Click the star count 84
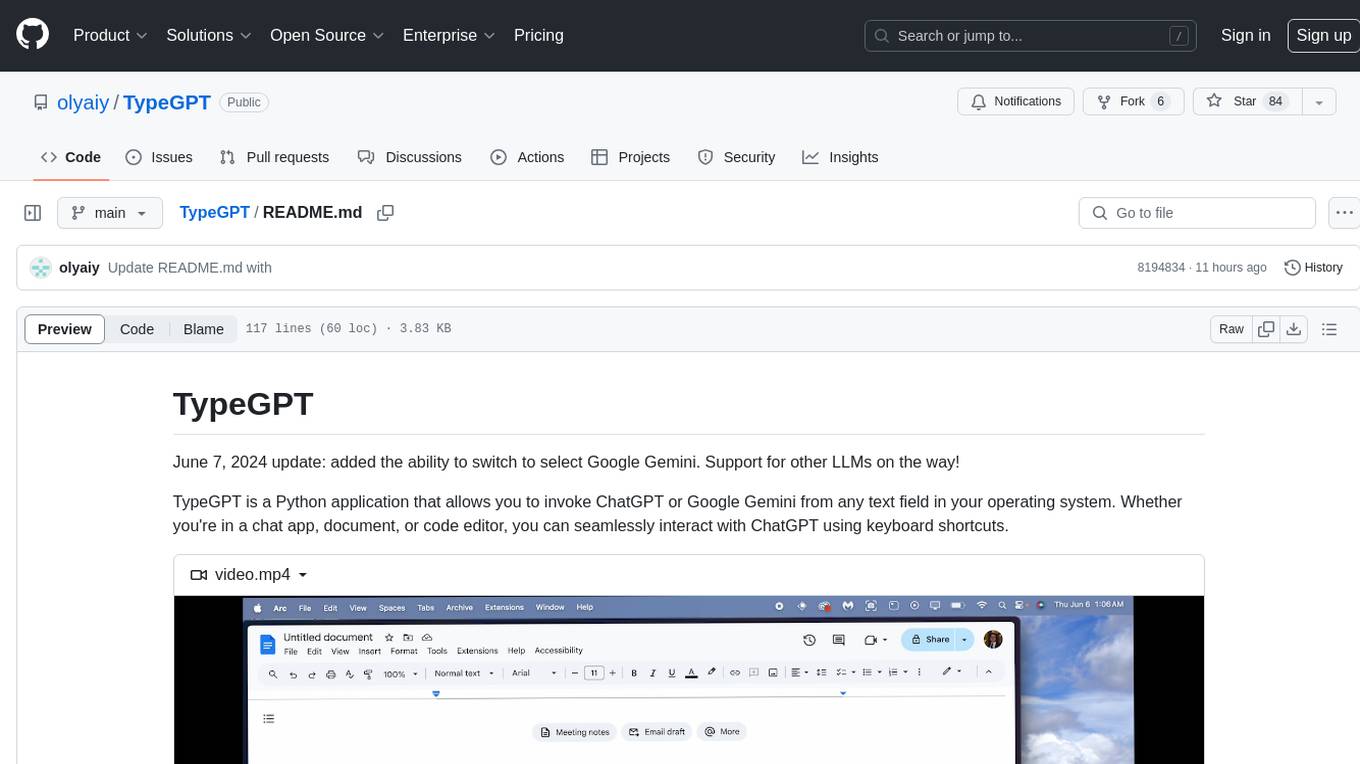Screen dimensions: 1360x764 (x=1275, y=102)
